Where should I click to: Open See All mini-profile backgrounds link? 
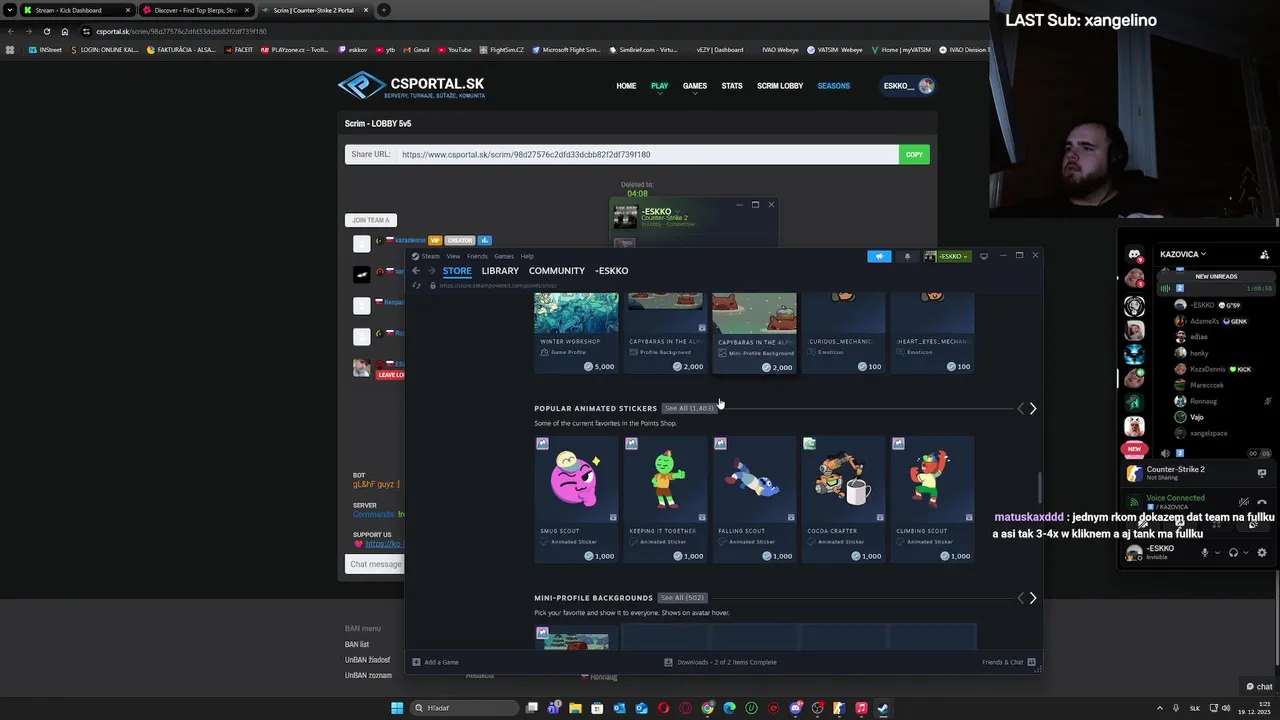click(682, 598)
